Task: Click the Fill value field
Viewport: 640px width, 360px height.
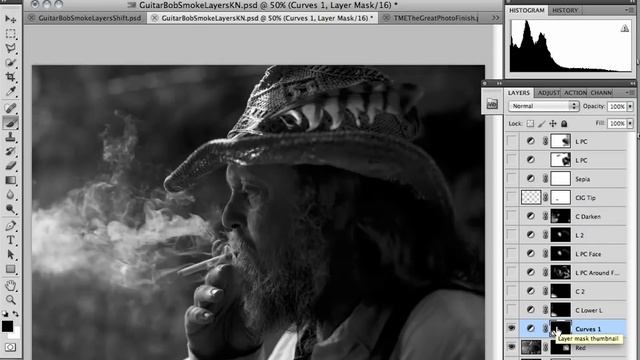Action: [x=617, y=124]
